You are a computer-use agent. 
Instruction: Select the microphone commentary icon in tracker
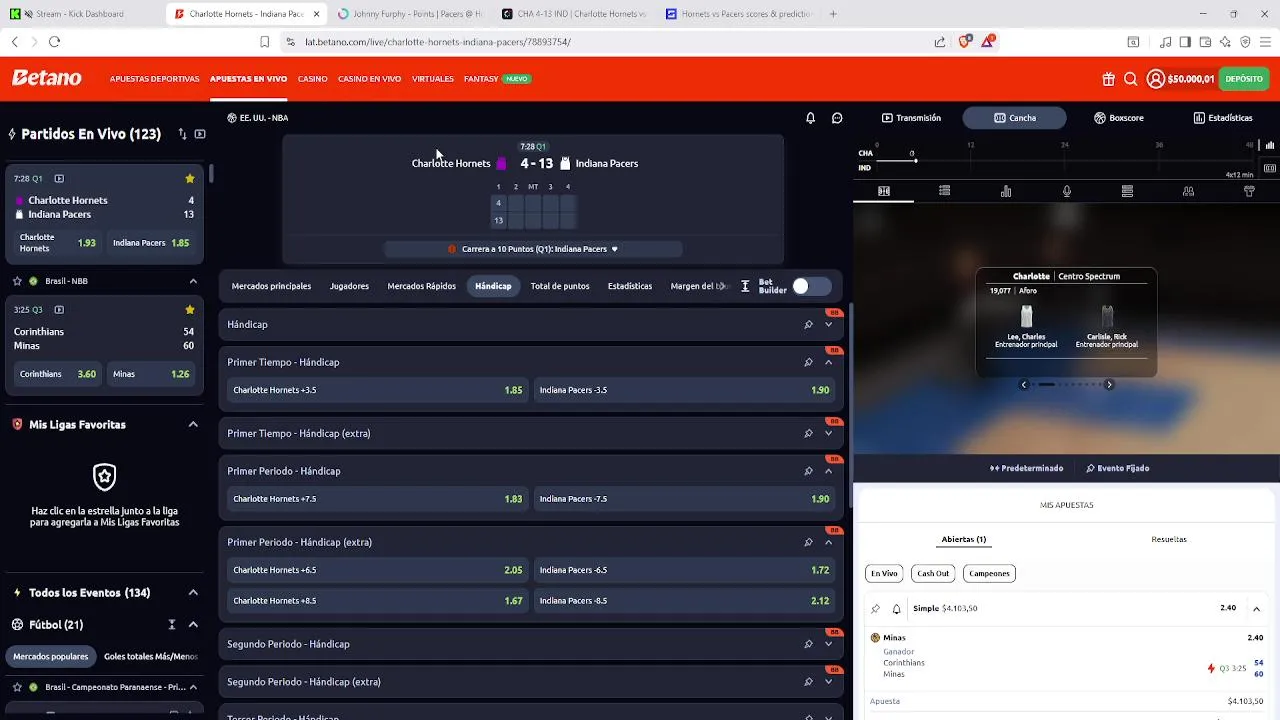tap(1067, 191)
